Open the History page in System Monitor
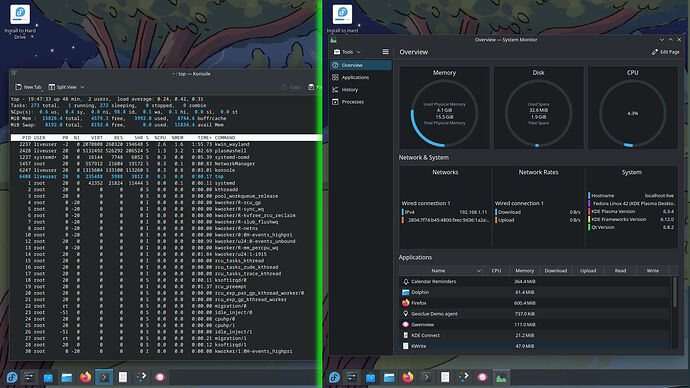Image resolution: width=690 pixels, height=388 pixels. (361, 90)
